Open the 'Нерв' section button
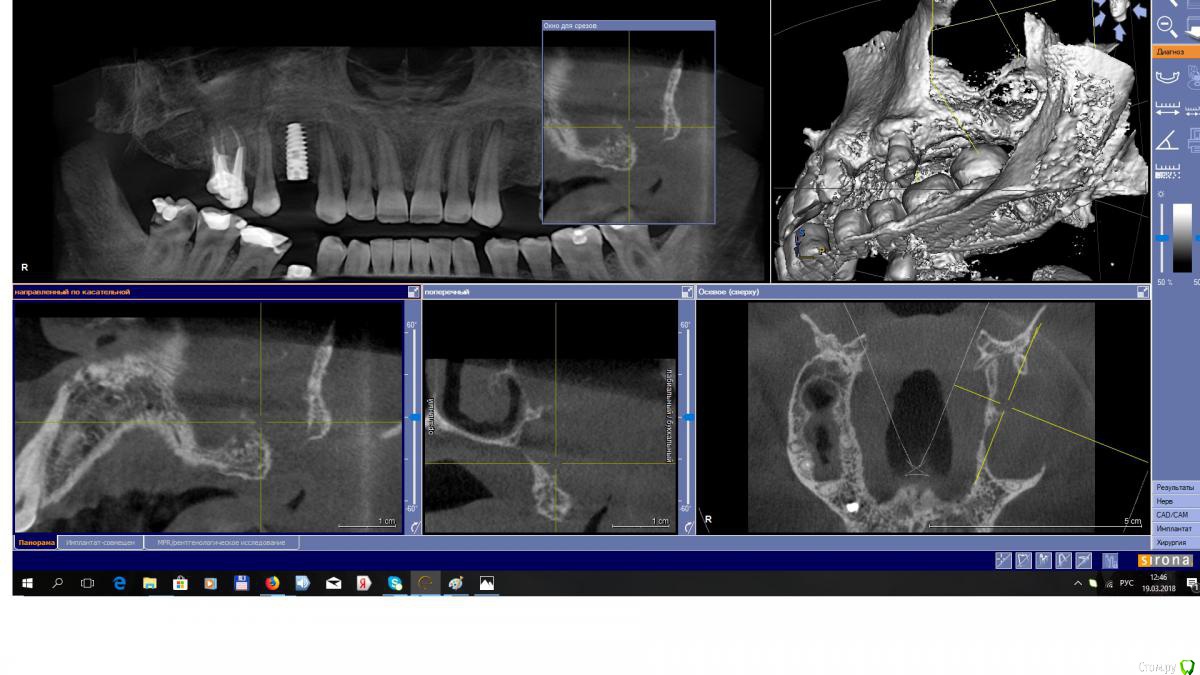Screen dimensions: 1200x675 tap(1174, 501)
